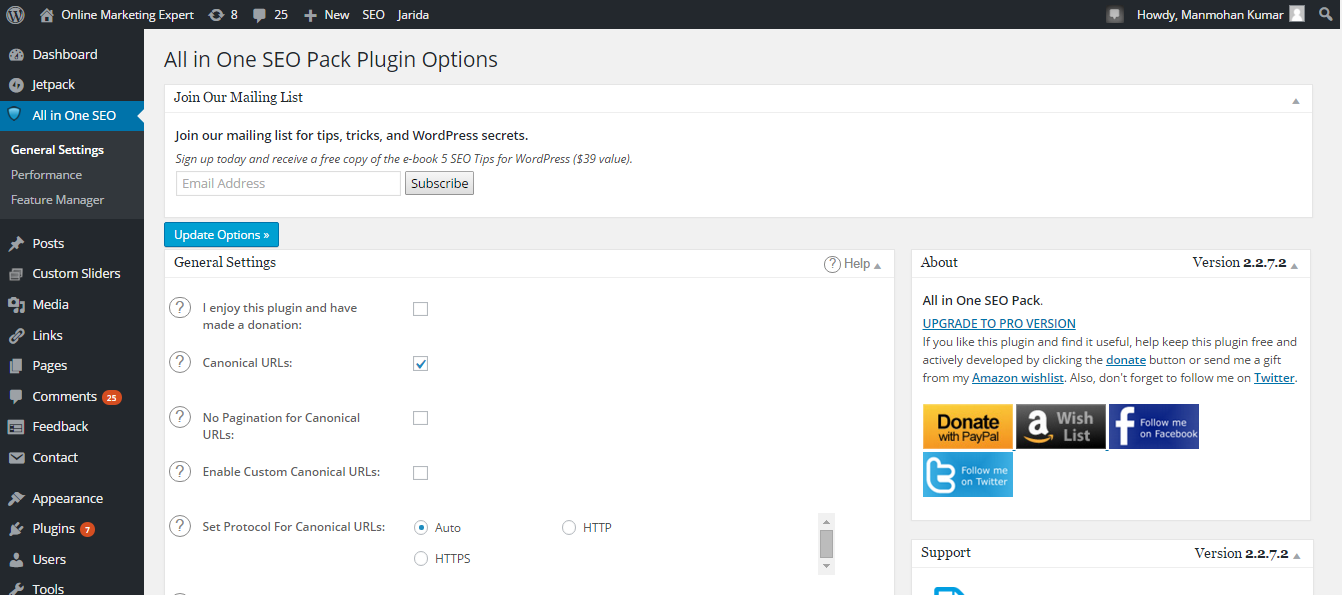Image resolution: width=1342 pixels, height=595 pixels.
Task: Collapse the General Settings panel arrow
Action: (x=877, y=266)
